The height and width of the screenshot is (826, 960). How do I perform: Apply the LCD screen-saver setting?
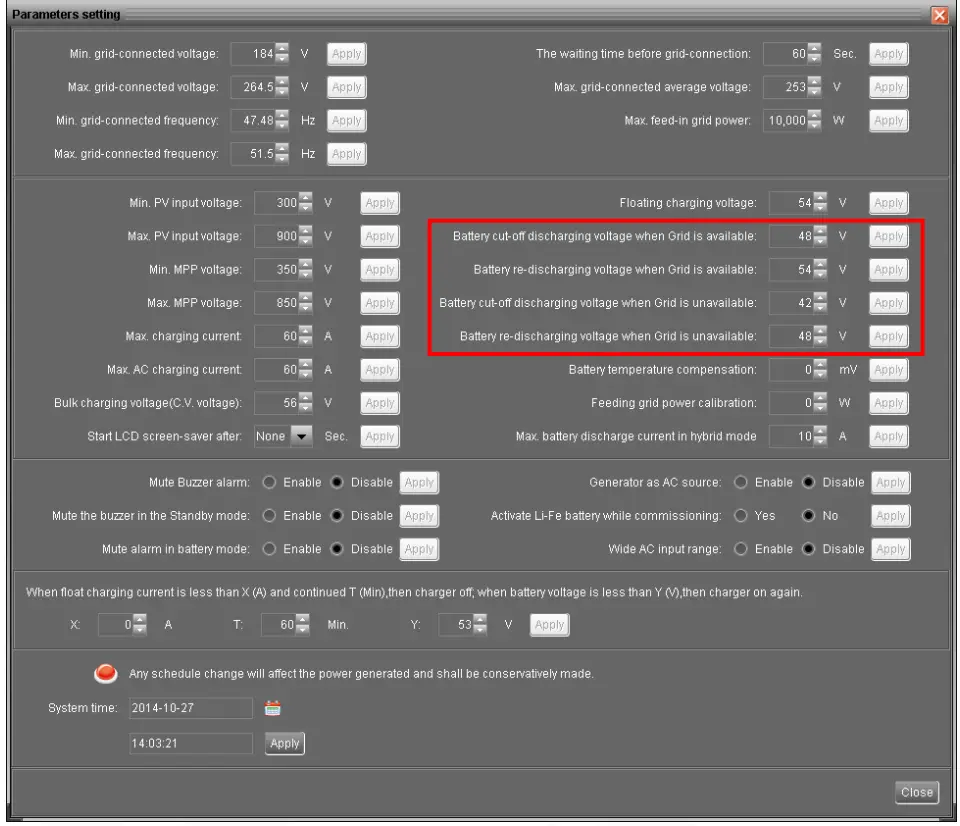[380, 437]
